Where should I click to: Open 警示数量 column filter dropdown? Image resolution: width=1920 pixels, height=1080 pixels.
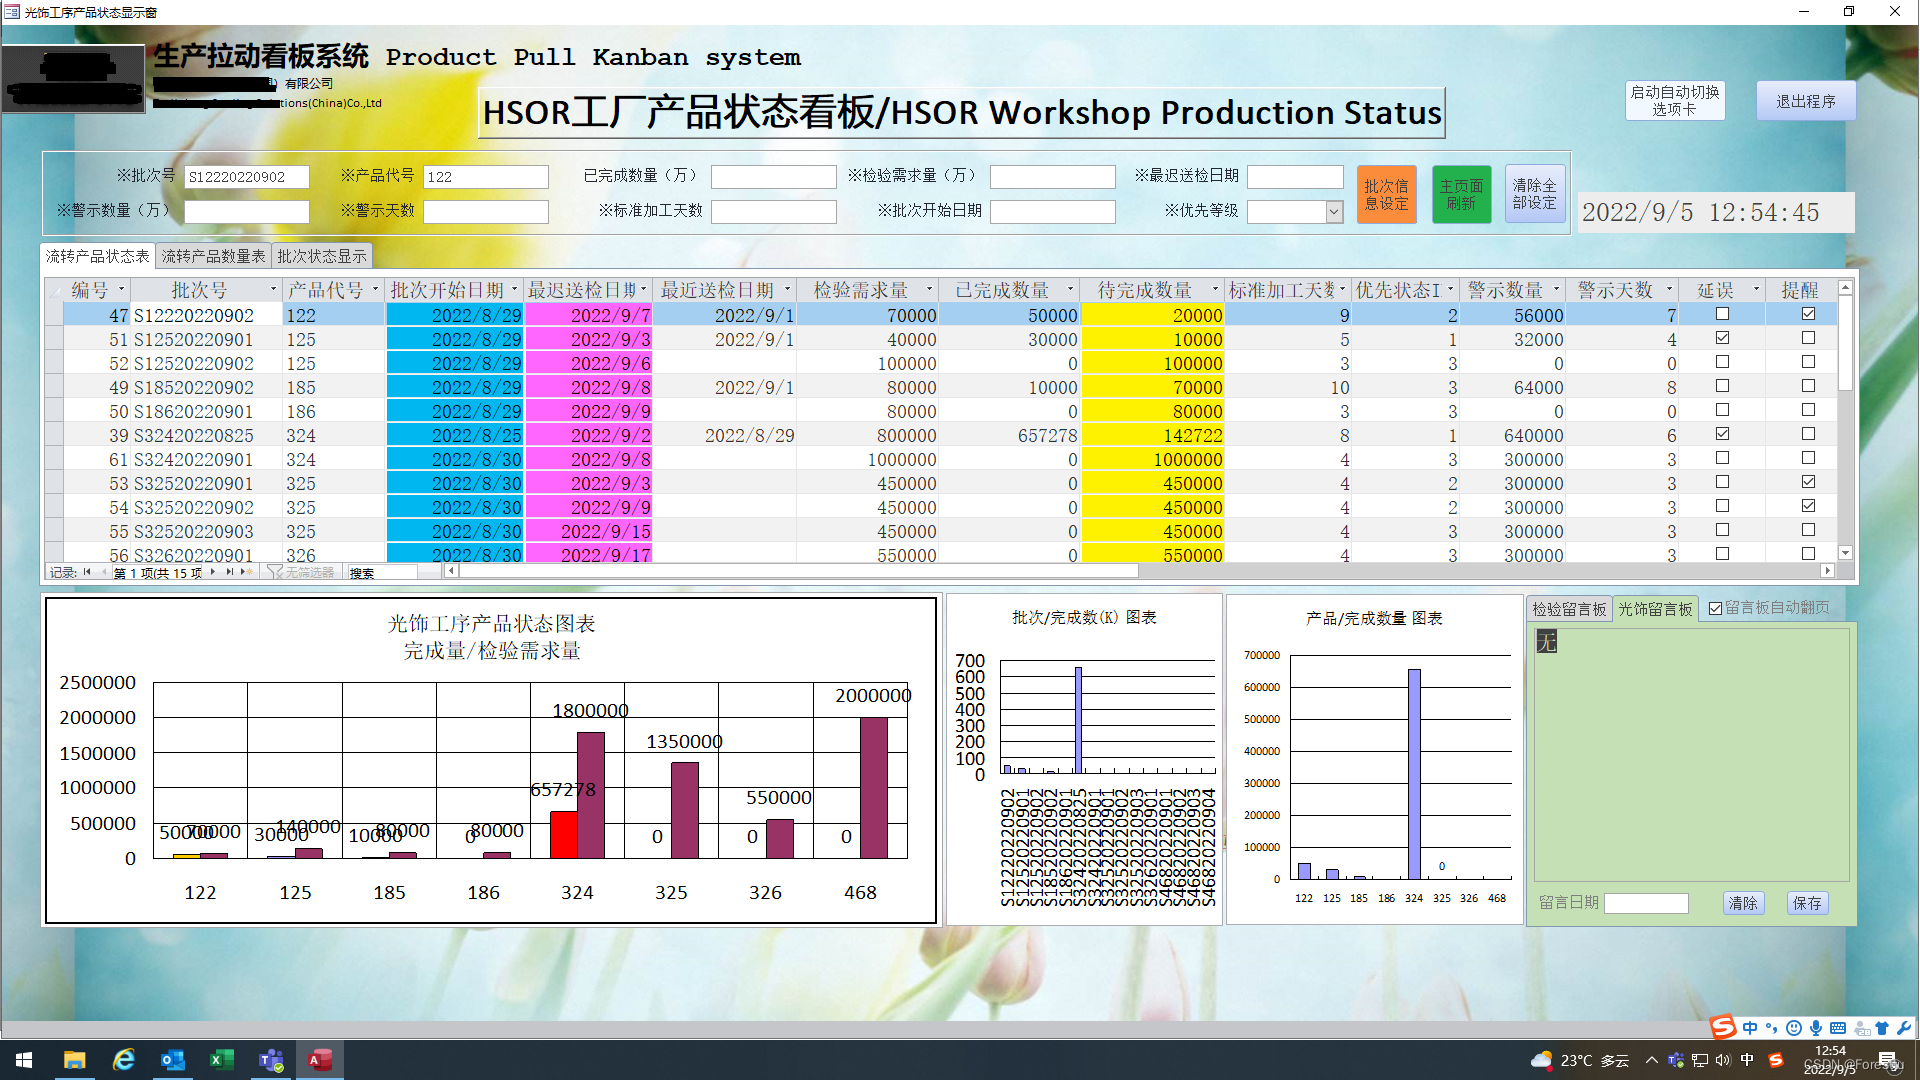coord(1556,290)
